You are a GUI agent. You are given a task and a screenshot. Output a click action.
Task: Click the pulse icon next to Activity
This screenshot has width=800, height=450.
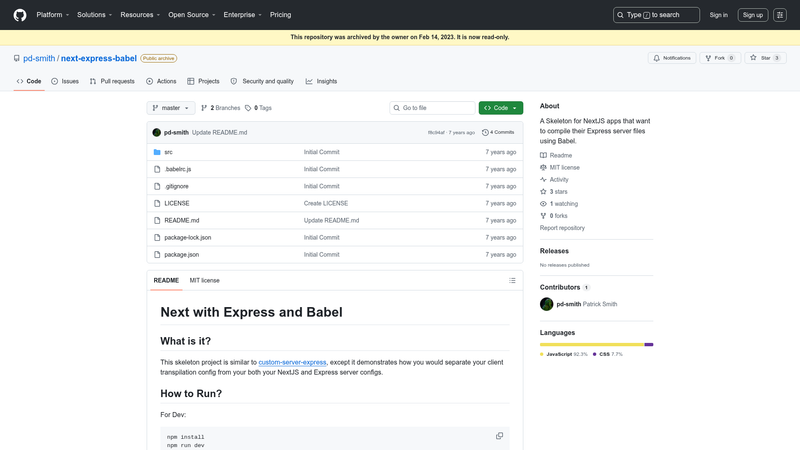tap(543, 180)
